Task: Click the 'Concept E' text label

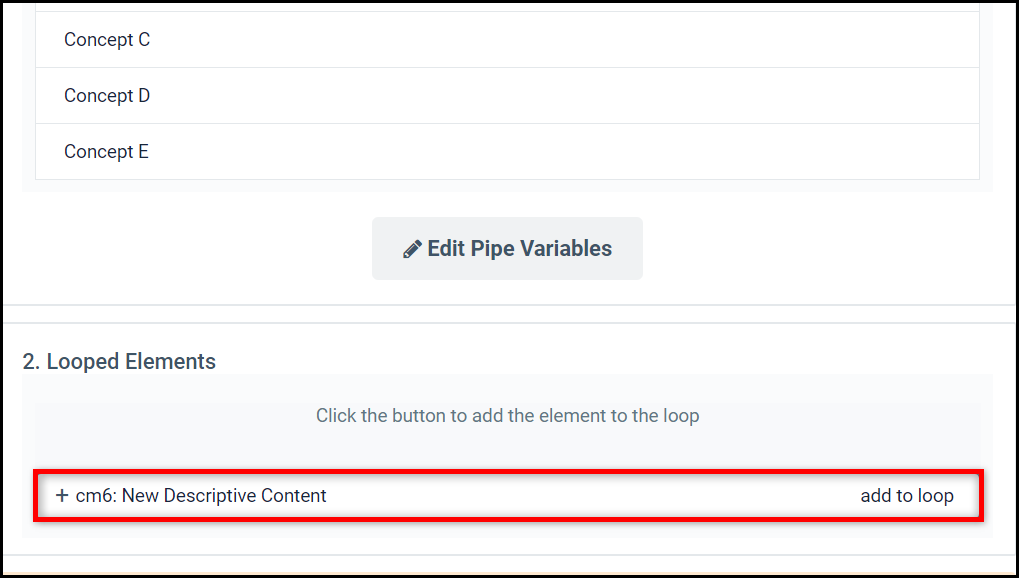Action: [x=106, y=151]
